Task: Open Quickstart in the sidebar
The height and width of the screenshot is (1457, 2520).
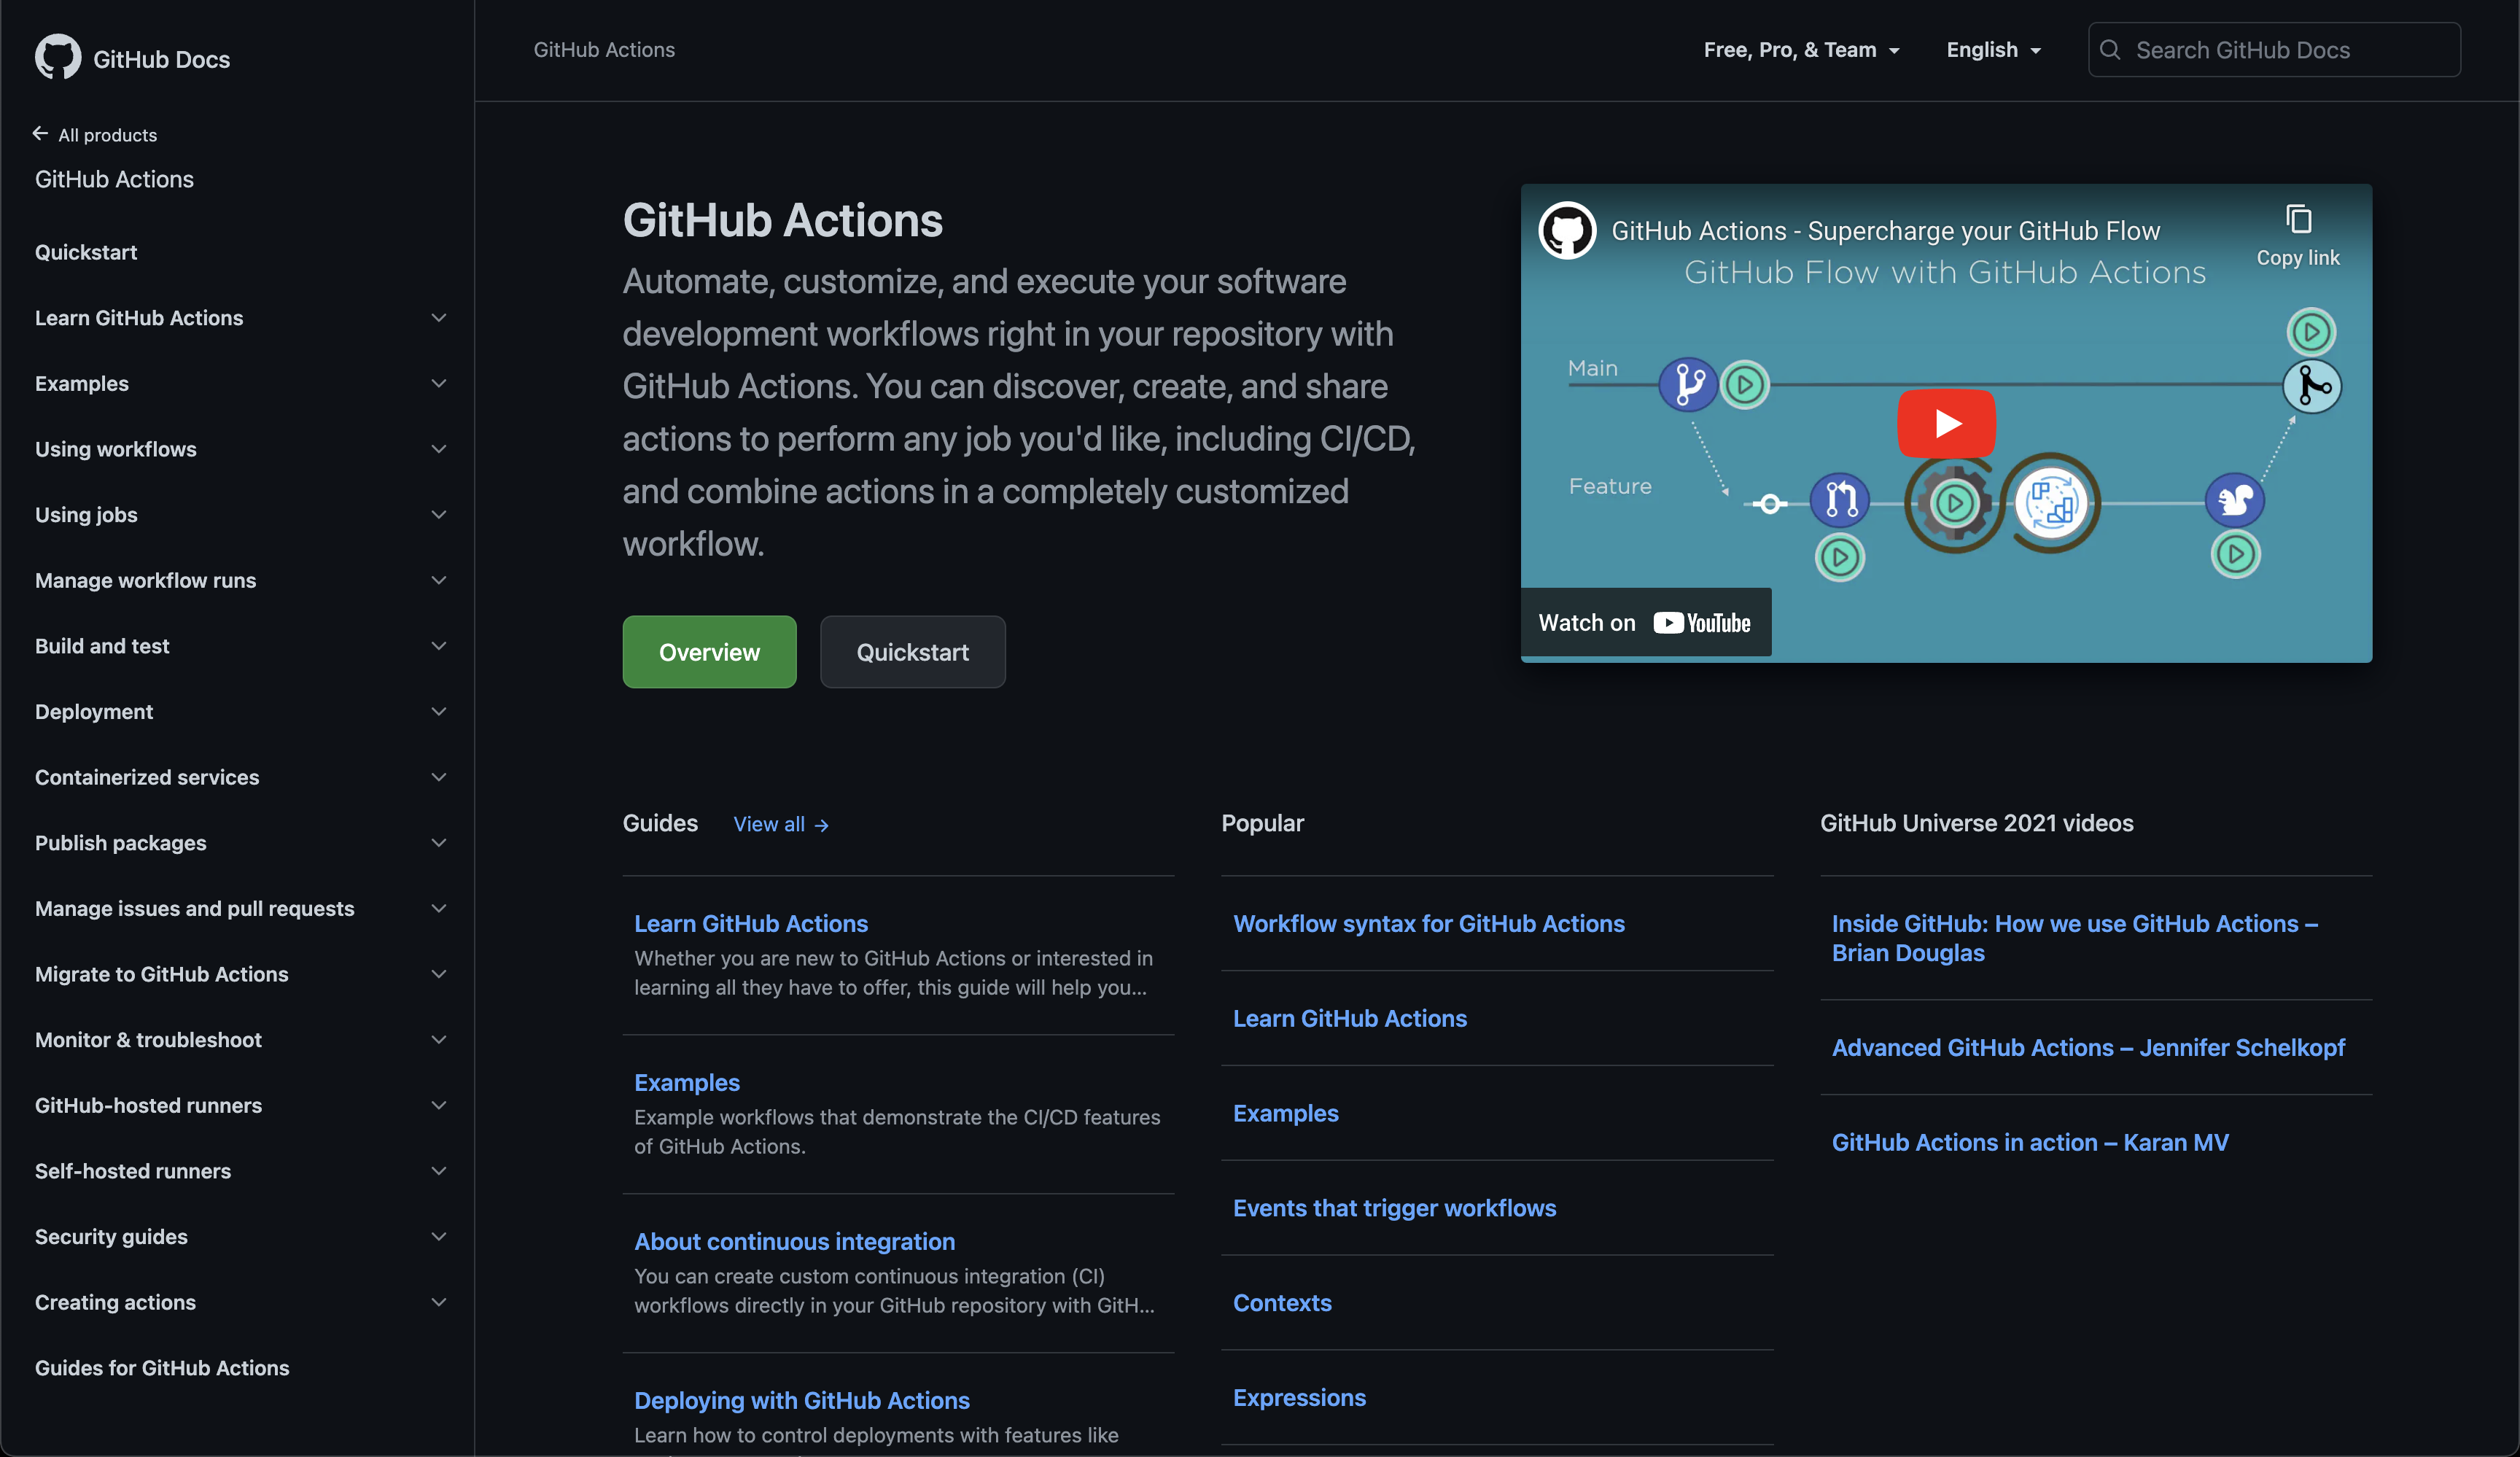Action: (x=86, y=252)
